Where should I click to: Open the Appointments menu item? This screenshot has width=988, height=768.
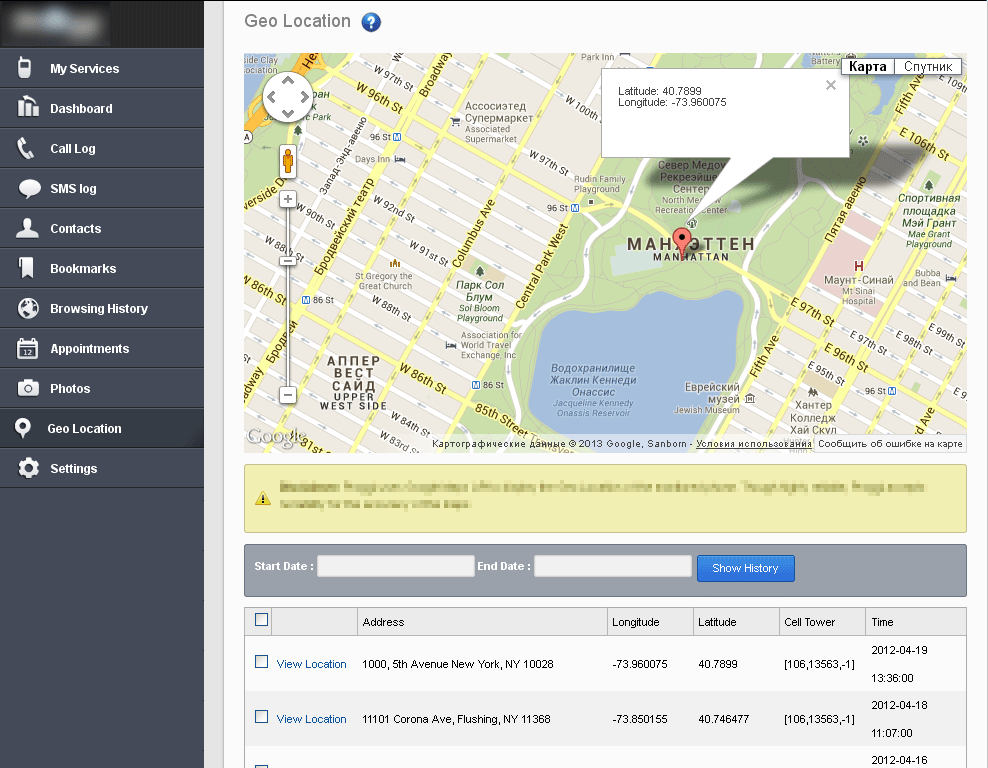102,348
